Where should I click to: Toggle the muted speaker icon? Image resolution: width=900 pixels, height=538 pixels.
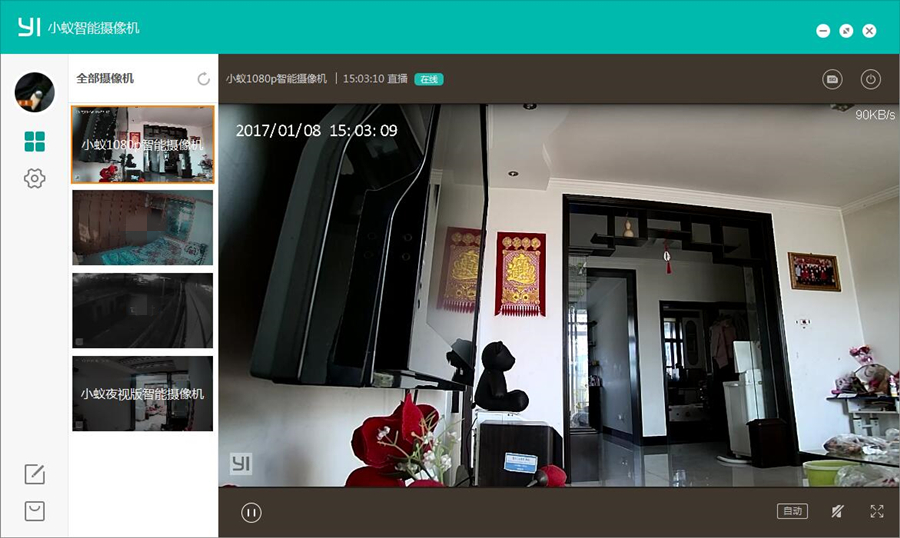tap(837, 511)
